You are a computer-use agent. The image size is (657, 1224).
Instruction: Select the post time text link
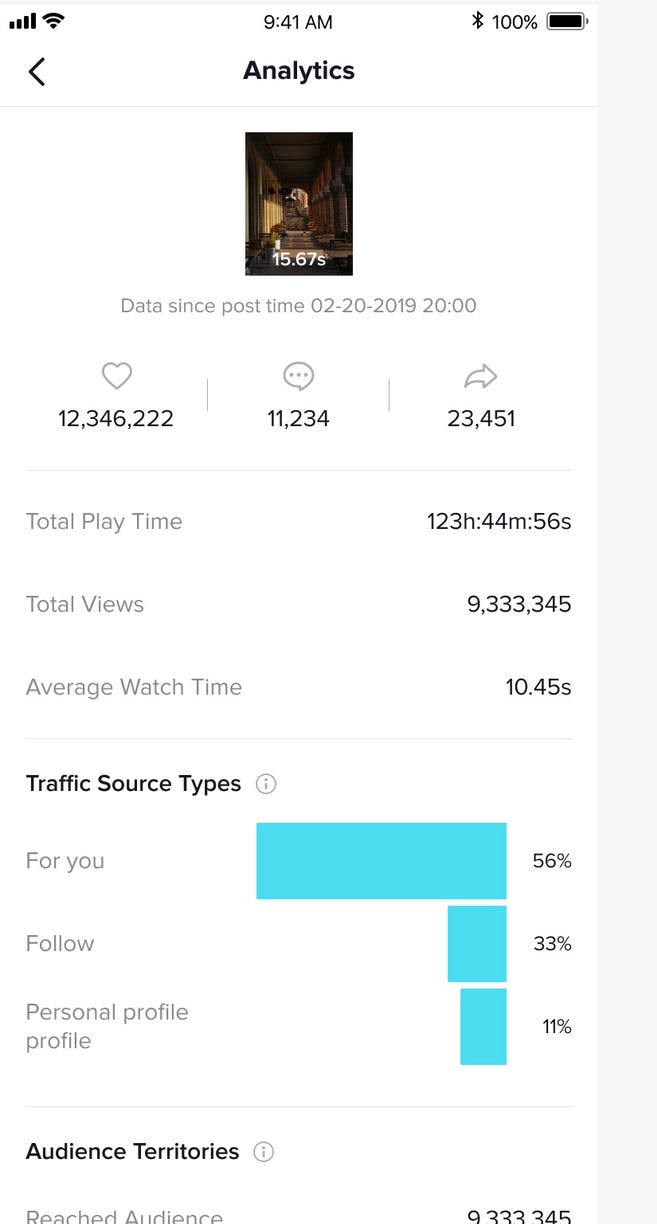click(298, 306)
